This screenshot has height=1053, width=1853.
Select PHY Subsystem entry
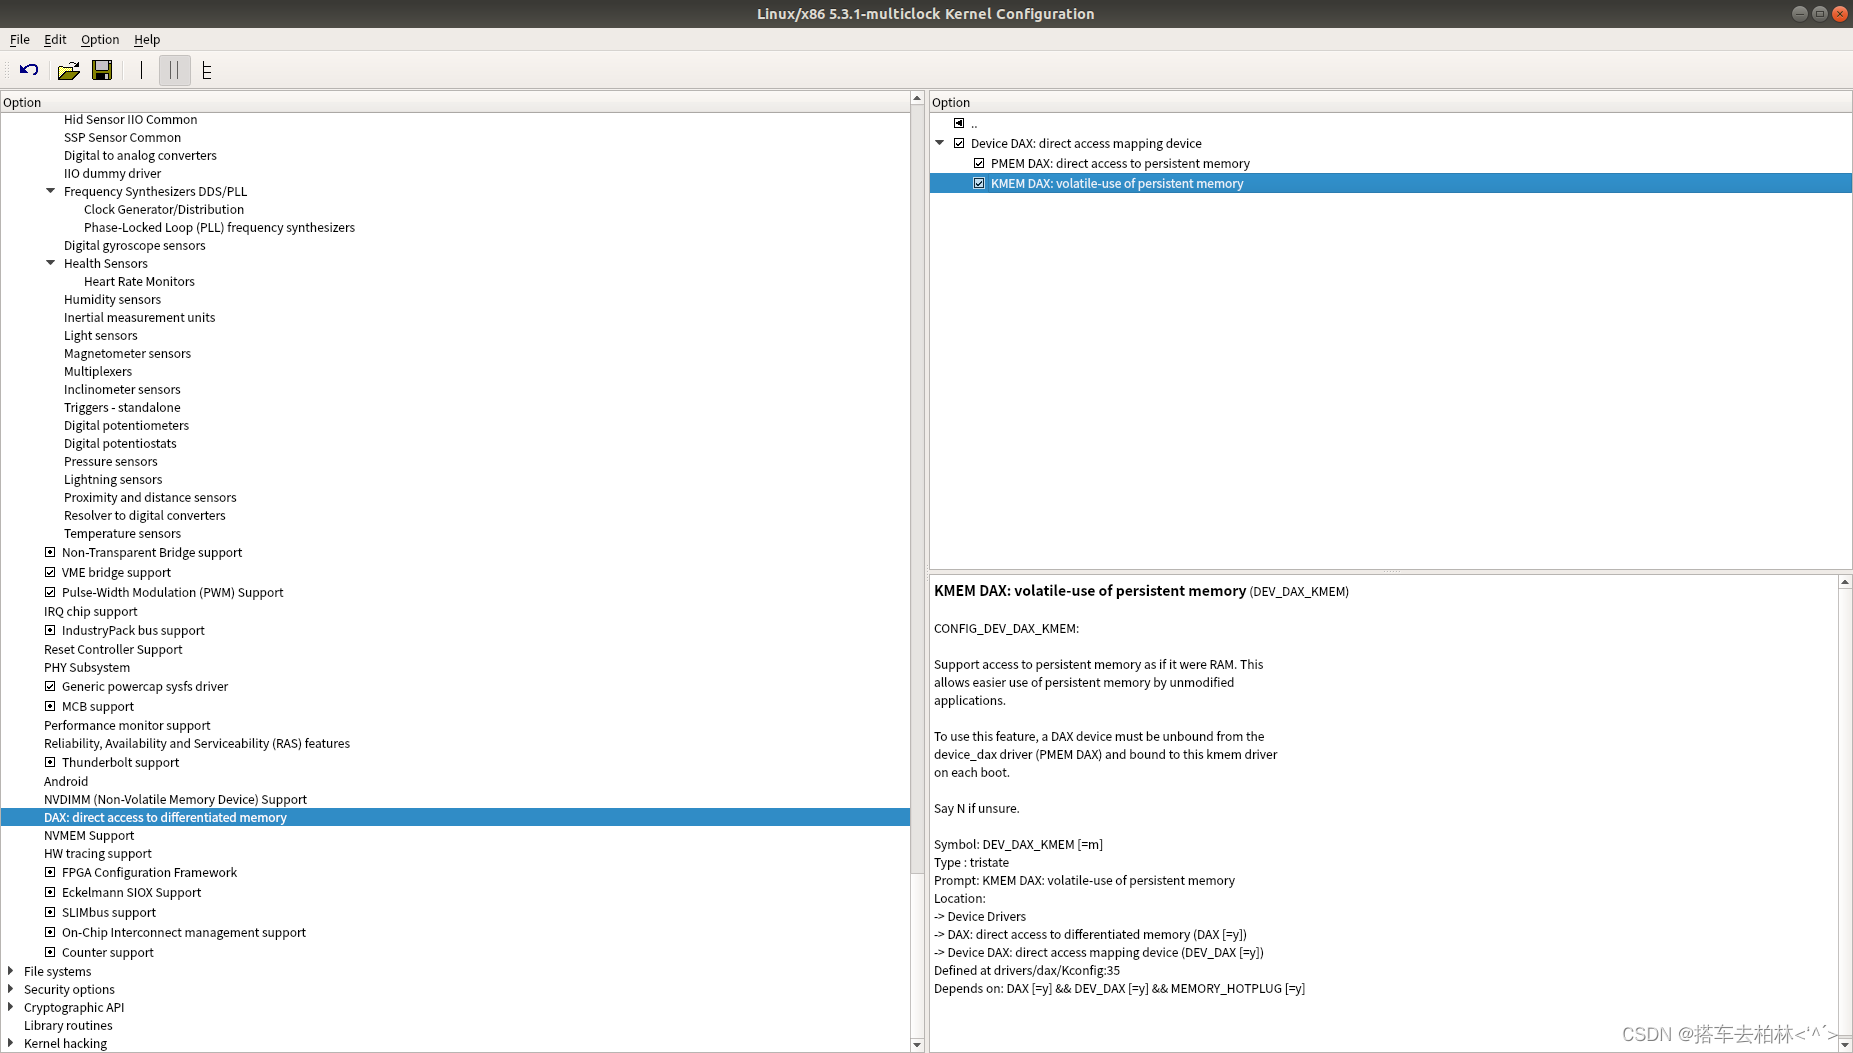[87, 667]
